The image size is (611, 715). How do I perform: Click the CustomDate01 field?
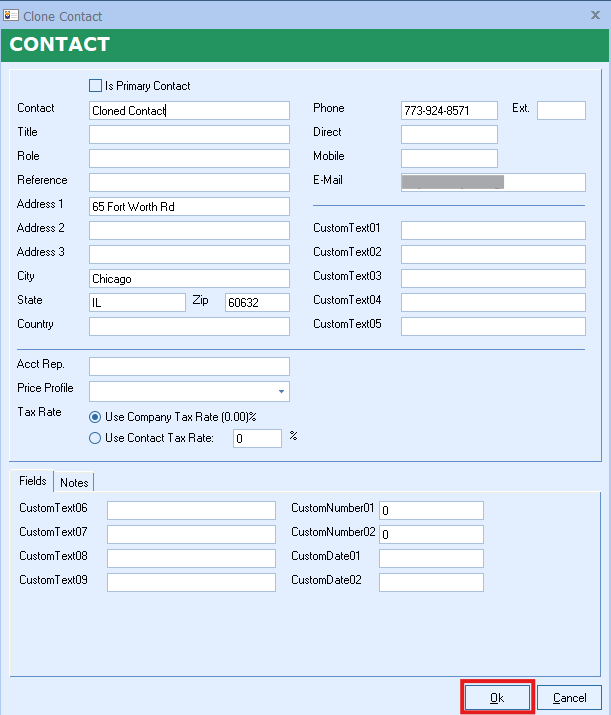431,559
